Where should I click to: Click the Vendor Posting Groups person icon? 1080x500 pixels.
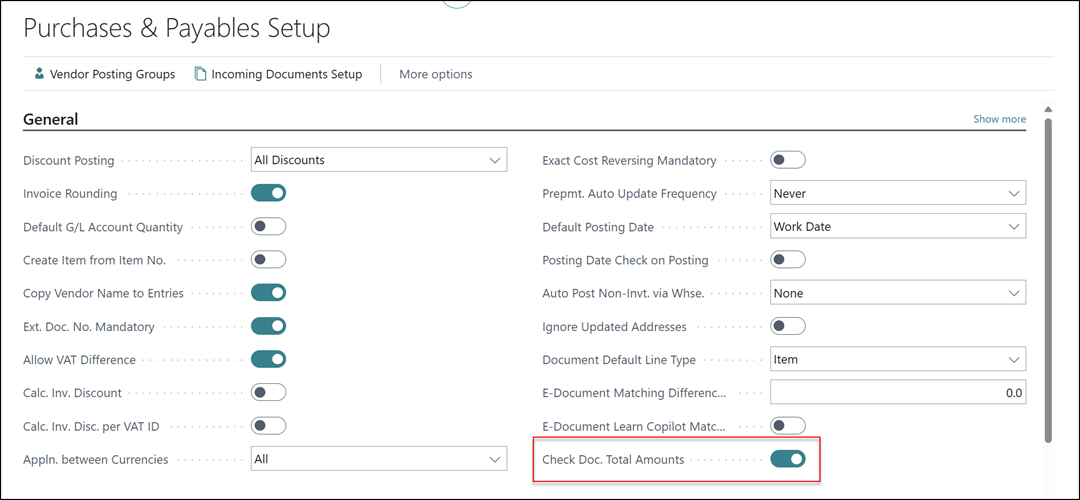tap(39, 74)
